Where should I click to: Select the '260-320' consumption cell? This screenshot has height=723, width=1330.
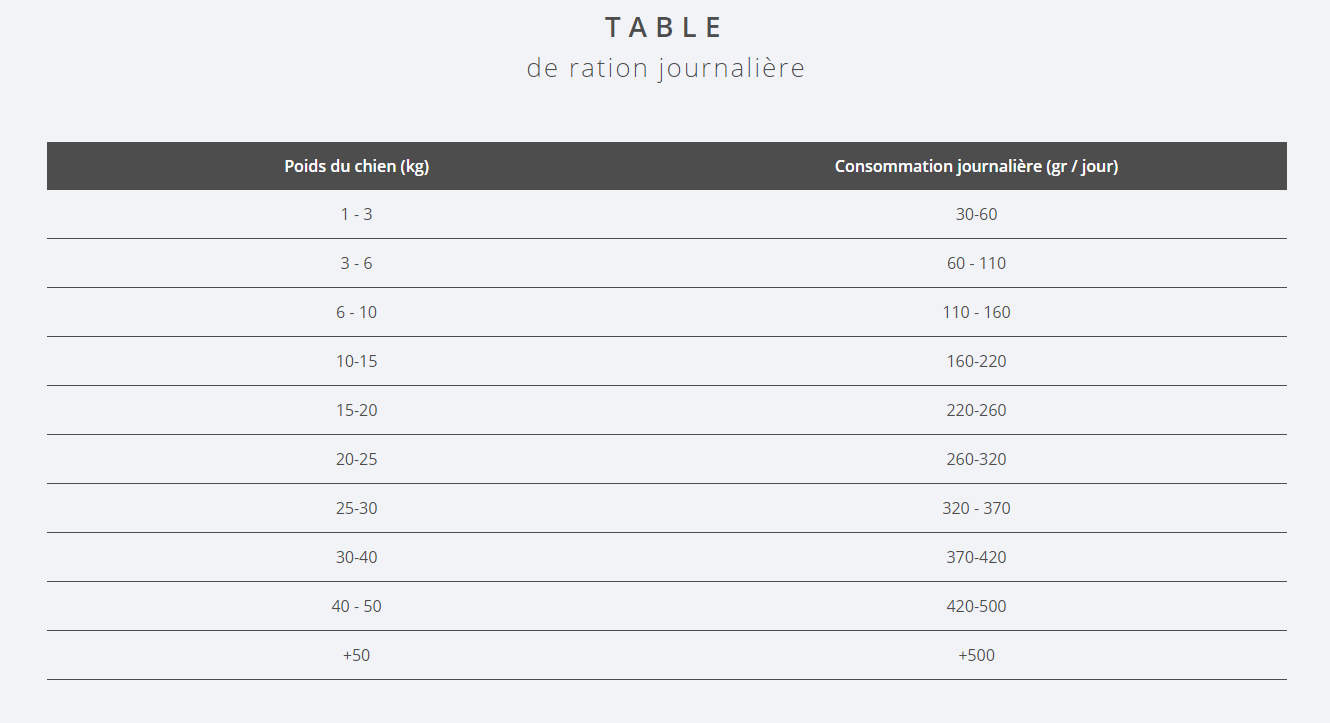tap(977, 459)
